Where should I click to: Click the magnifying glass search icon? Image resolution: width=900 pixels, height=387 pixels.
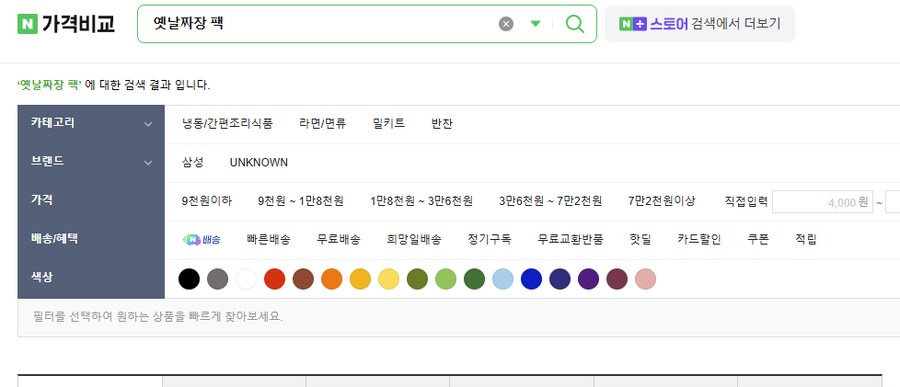575,24
